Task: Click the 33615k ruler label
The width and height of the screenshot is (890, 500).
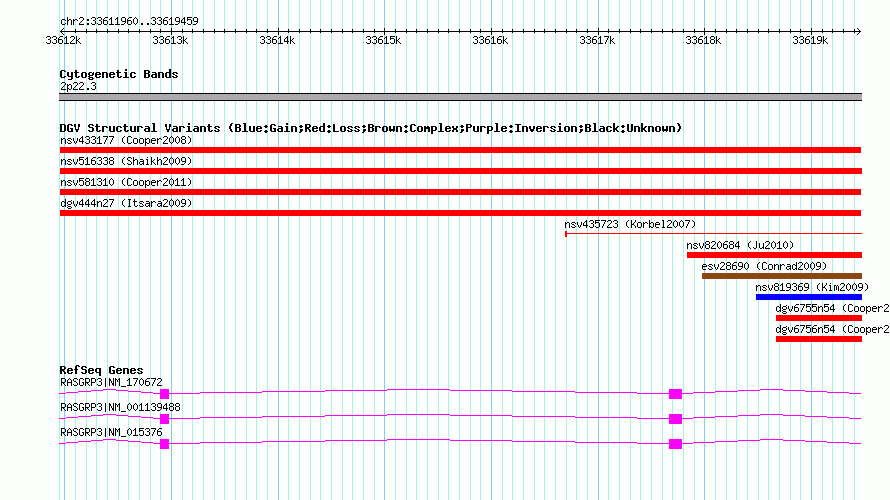Action: click(383, 40)
